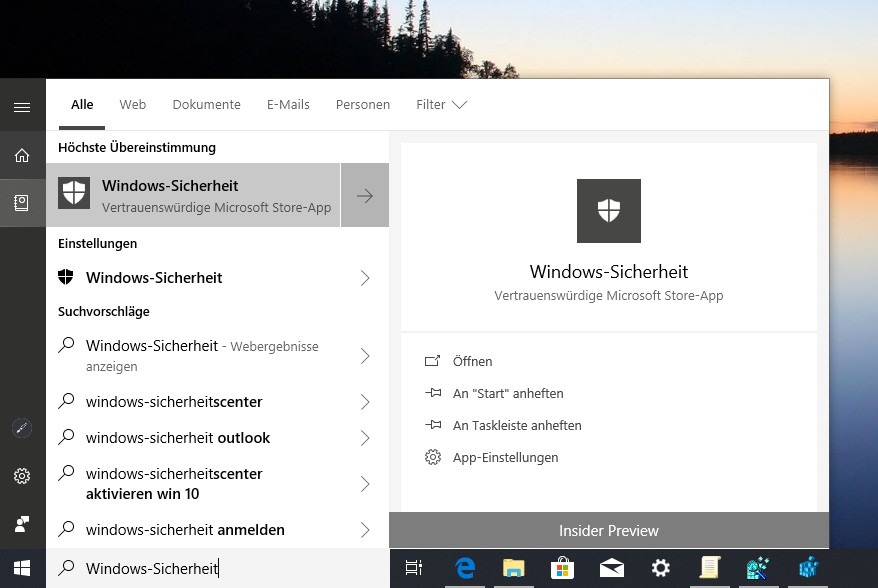
Task: Expand sicherheitscenter aktivieren win 10 chevron
Action: coord(365,484)
